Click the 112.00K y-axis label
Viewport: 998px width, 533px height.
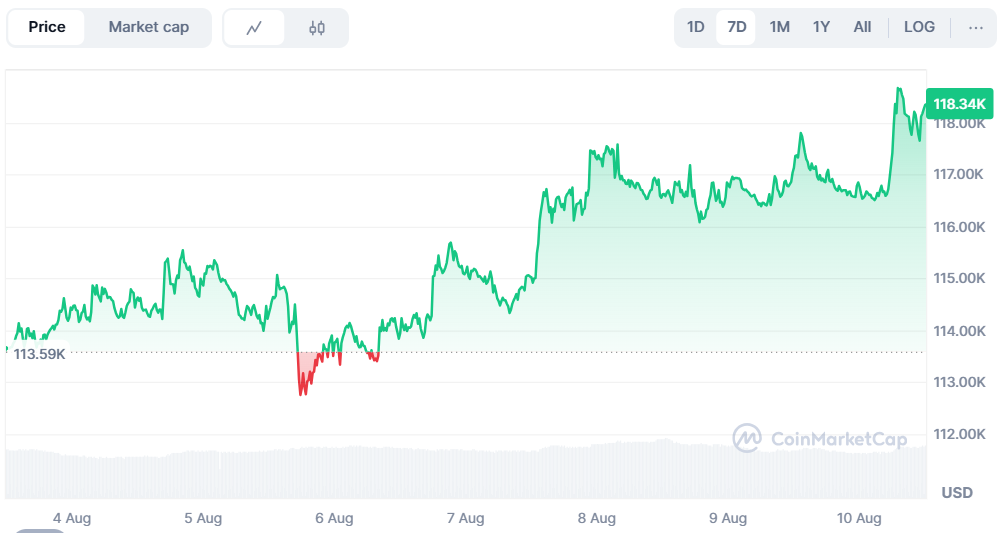pos(959,434)
